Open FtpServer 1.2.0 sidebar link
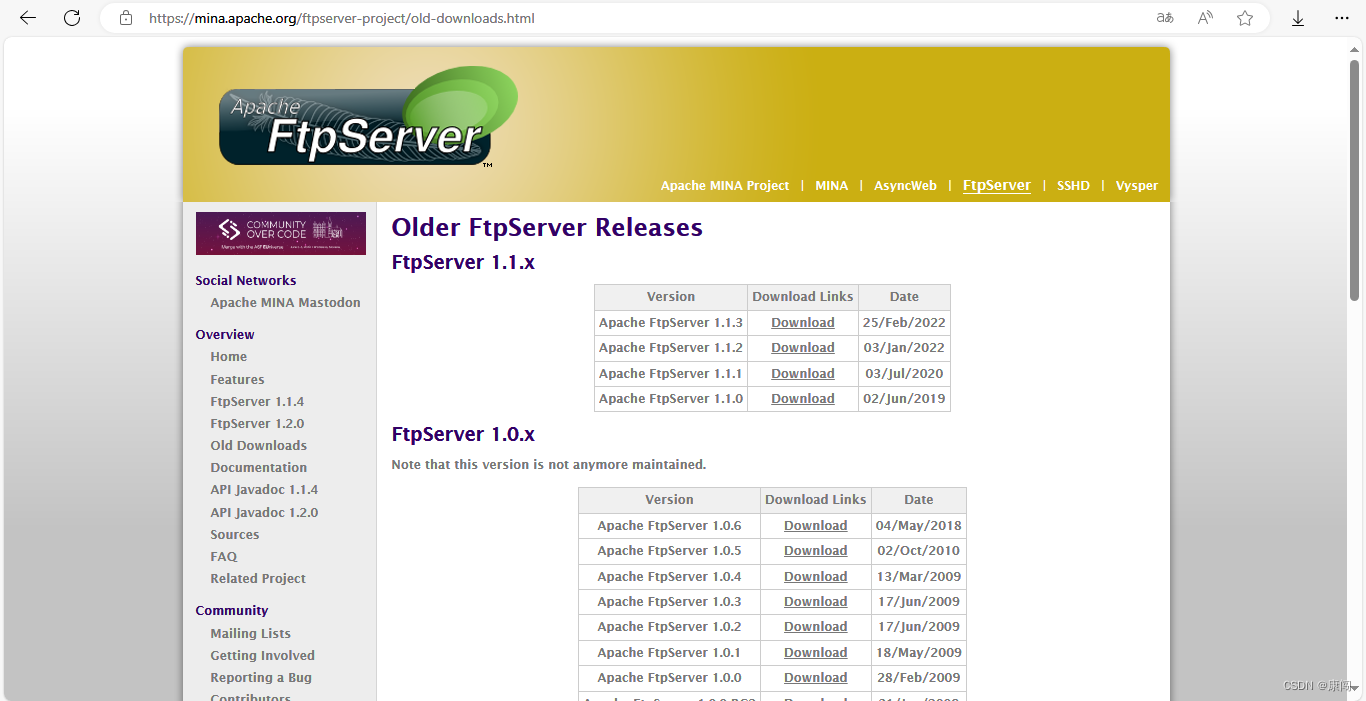The width and height of the screenshot is (1366, 701). [x=257, y=423]
